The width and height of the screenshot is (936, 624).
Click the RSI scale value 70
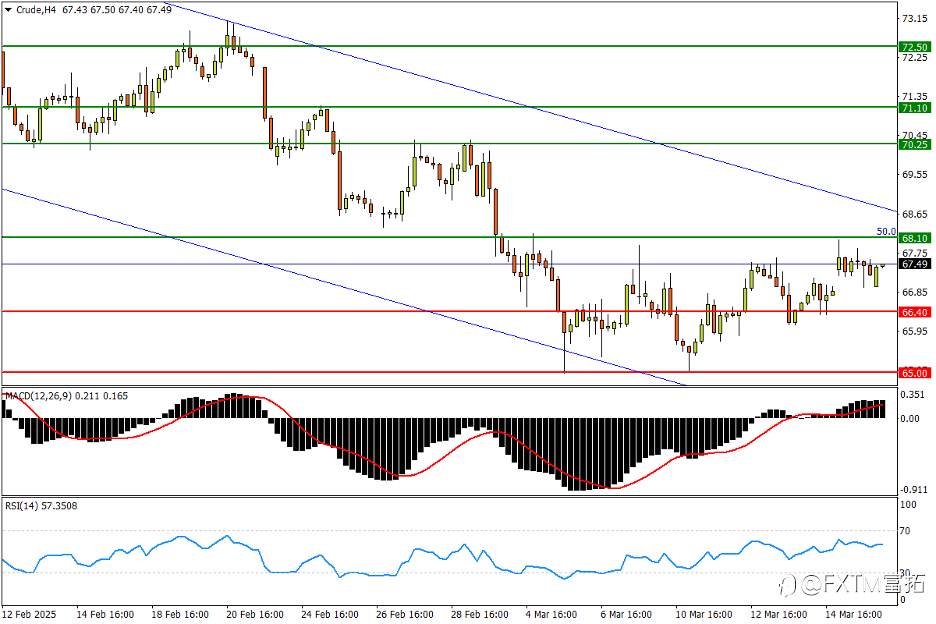tap(905, 530)
